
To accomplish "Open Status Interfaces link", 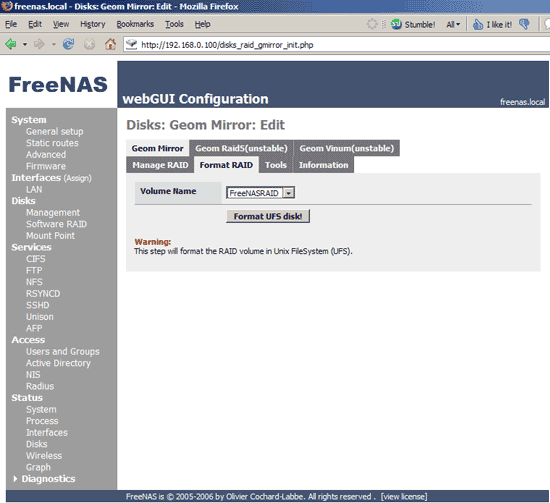I will point(47,432).
